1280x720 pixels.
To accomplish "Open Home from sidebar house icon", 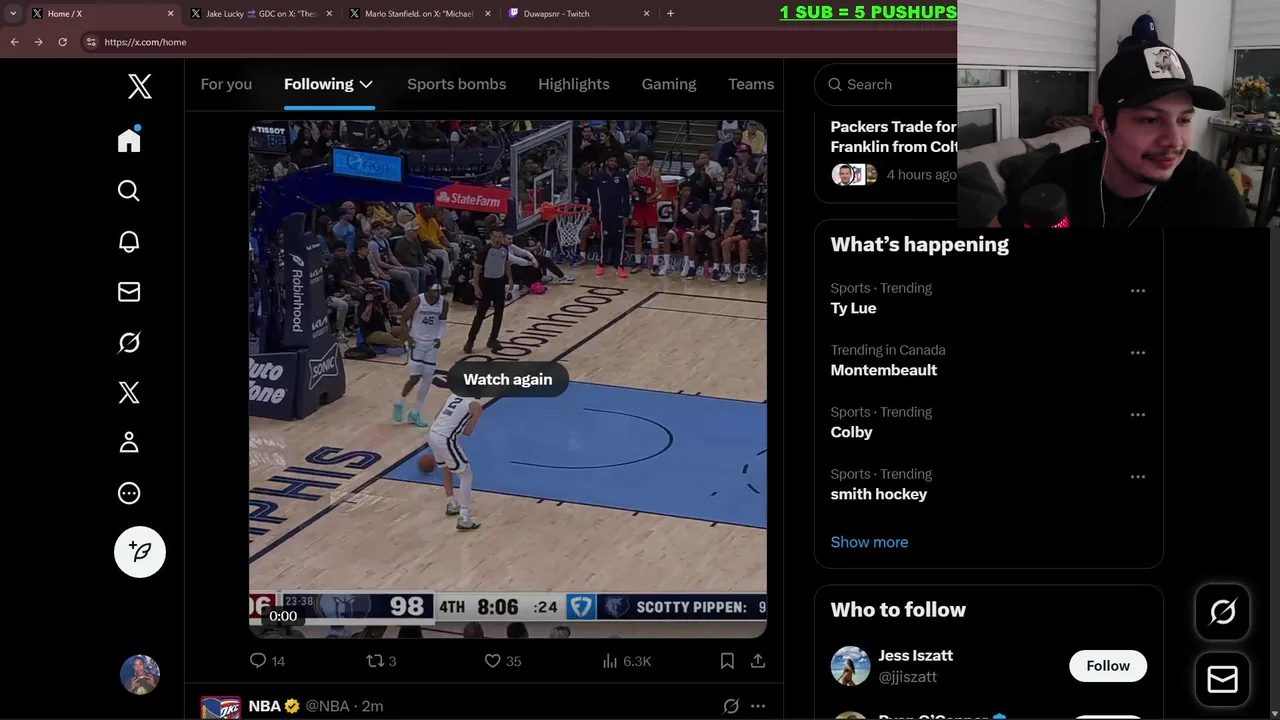I will (129, 139).
